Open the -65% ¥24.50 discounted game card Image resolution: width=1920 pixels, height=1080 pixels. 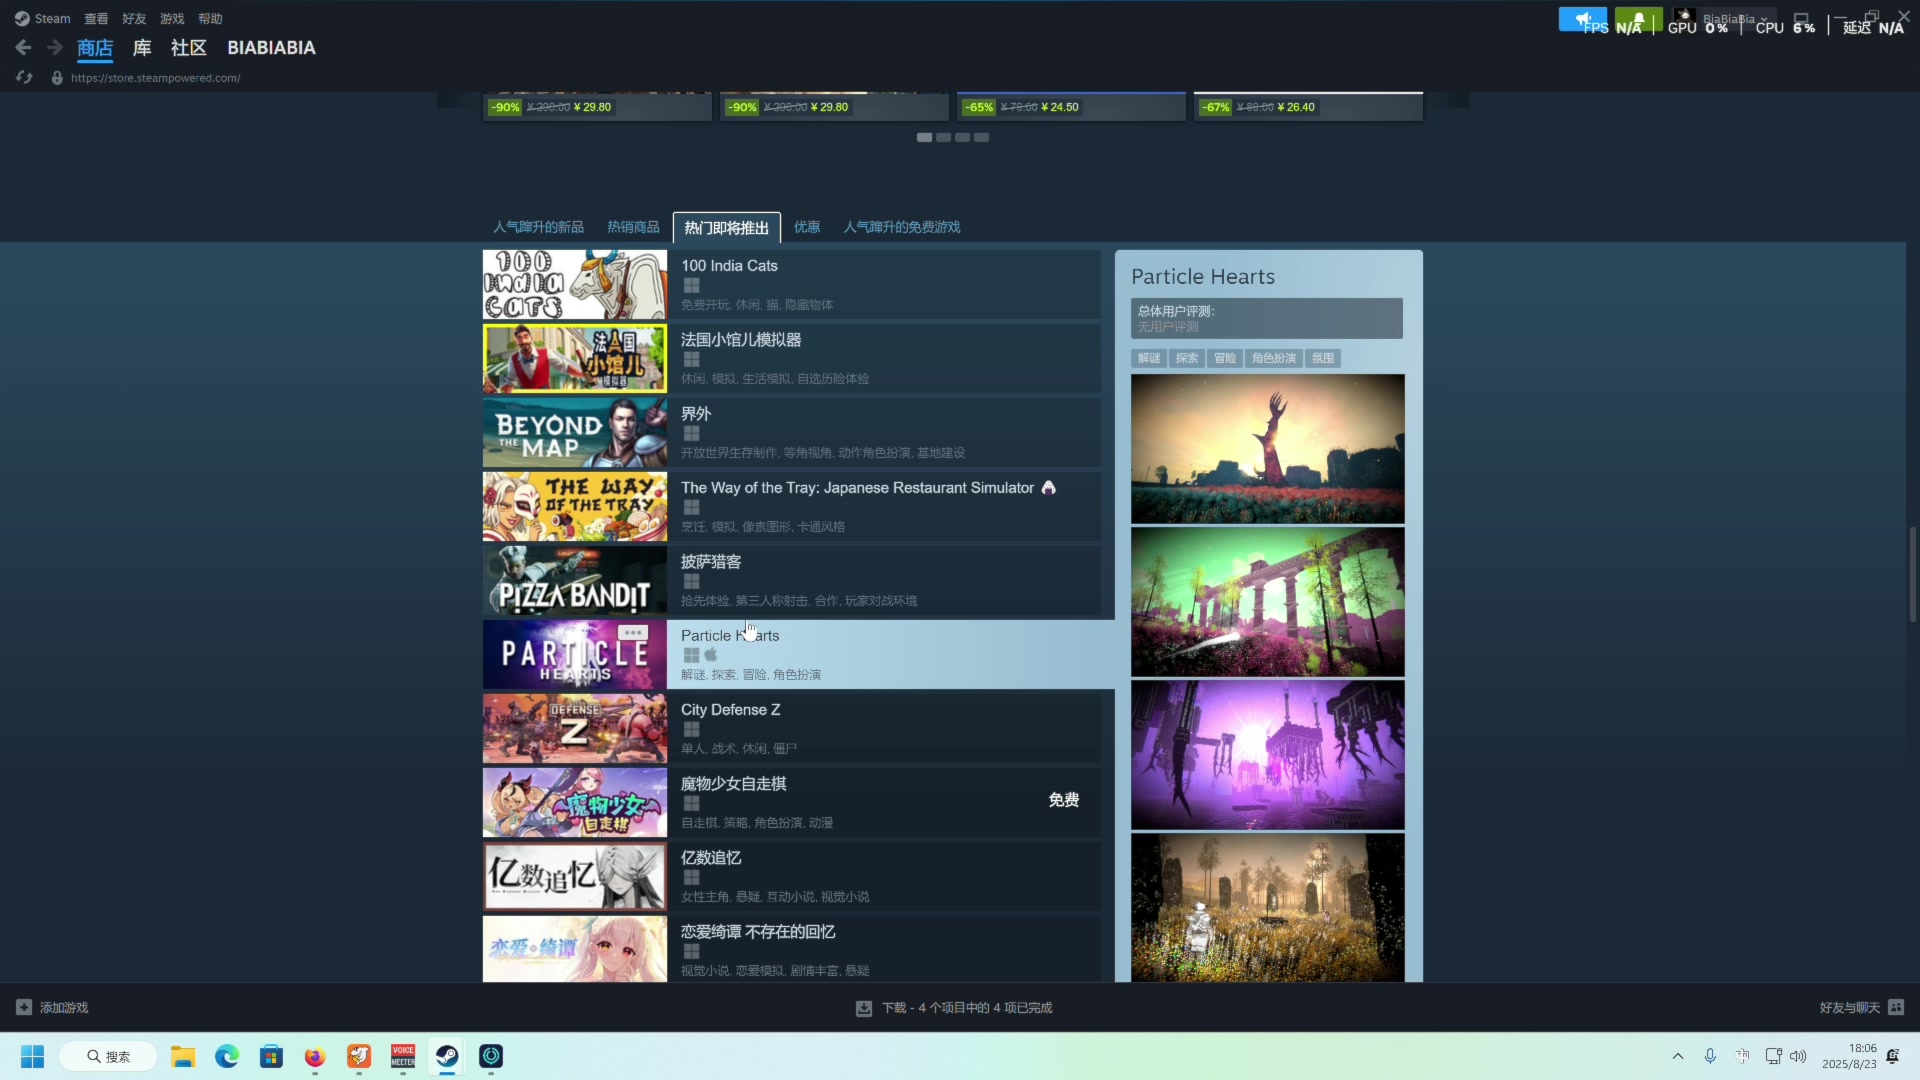[x=1071, y=106]
